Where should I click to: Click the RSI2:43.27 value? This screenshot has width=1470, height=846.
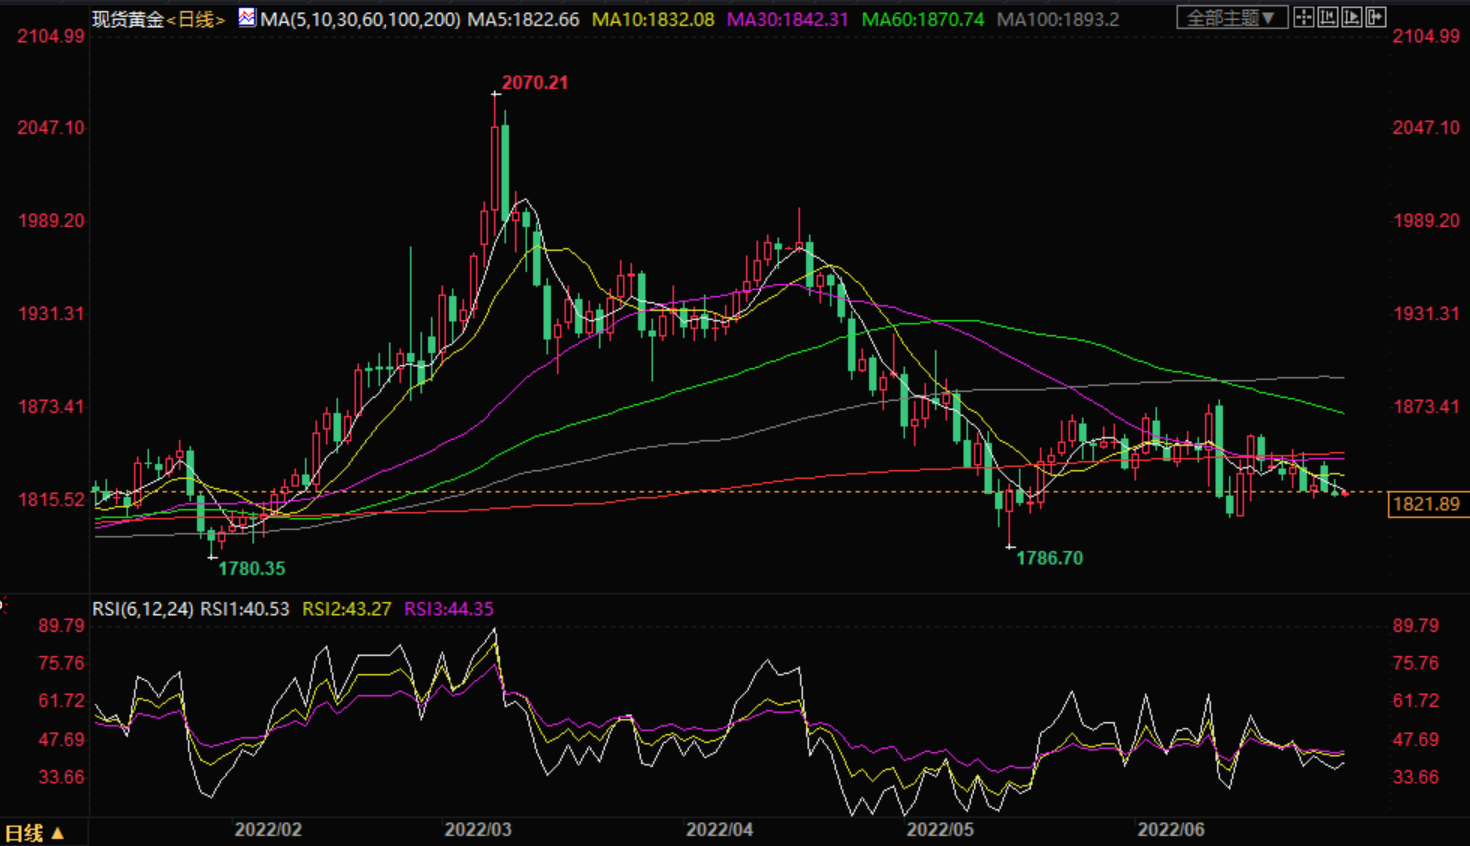[x=347, y=608]
